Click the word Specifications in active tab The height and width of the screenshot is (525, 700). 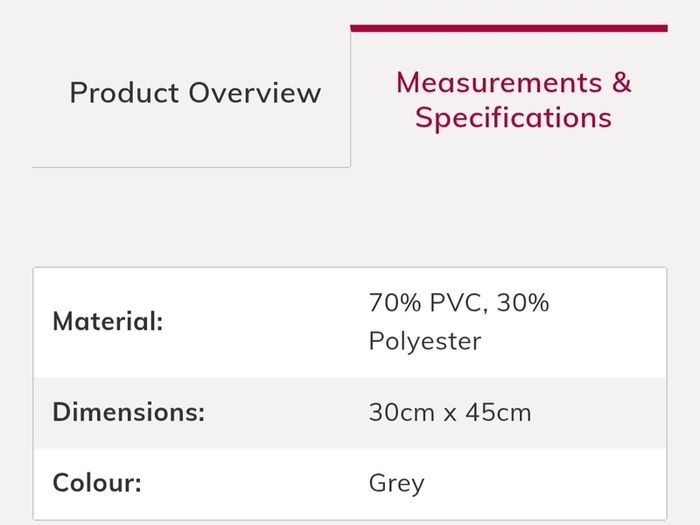coord(513,118)
